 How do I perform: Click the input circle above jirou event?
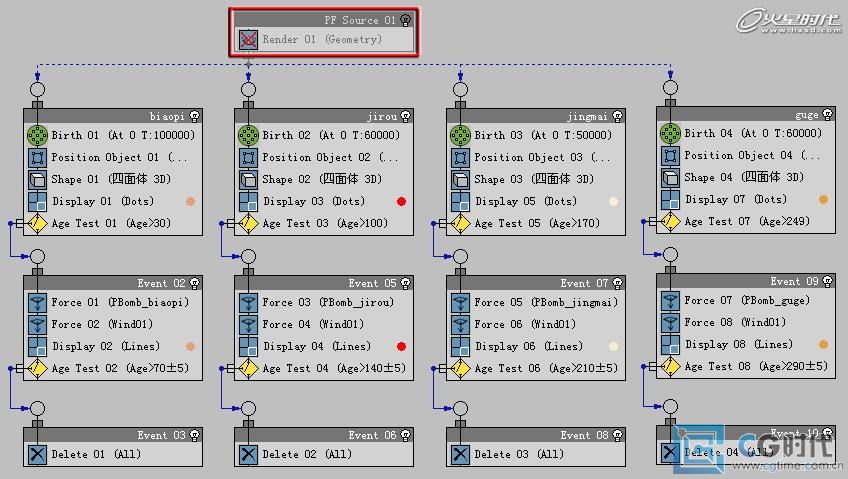pyautogui.click(x=248, y=89)
